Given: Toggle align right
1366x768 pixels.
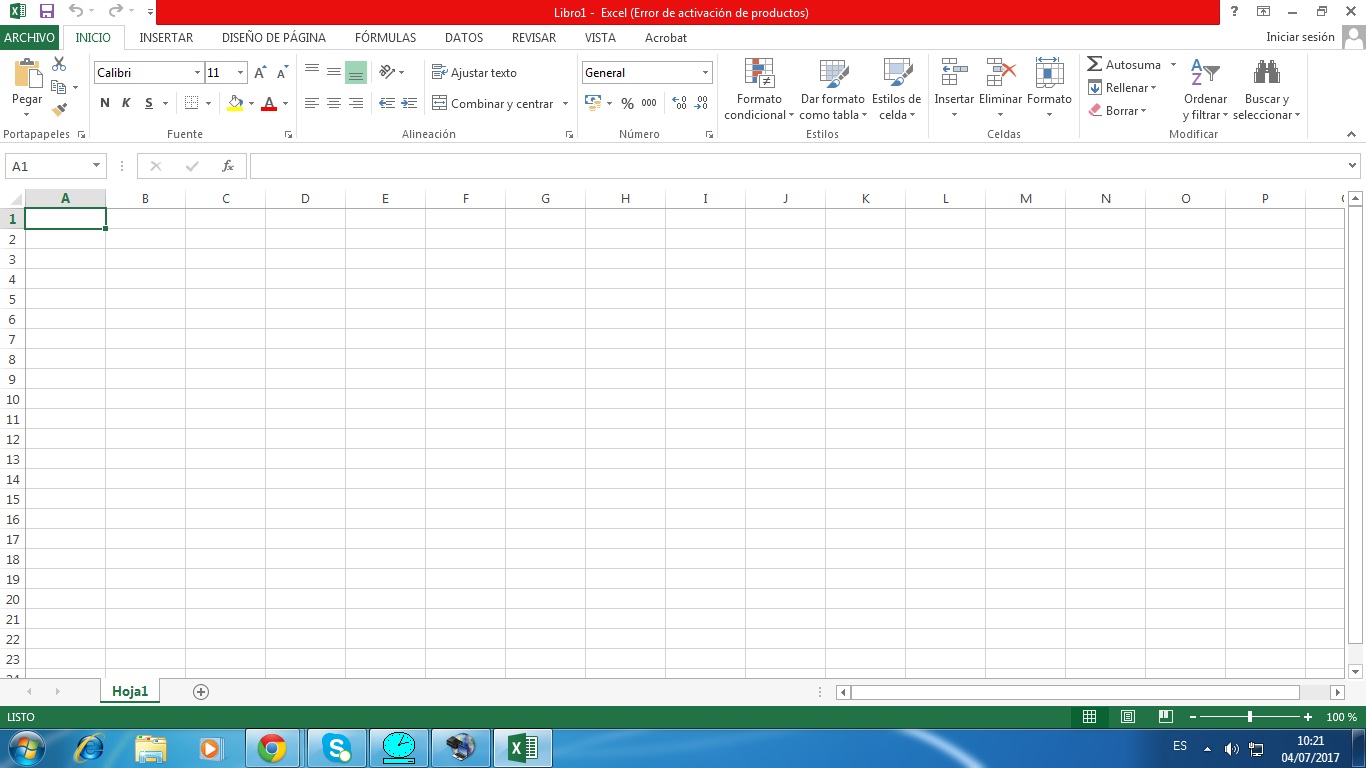Looking at the screenshot, I should coord(356,103).
